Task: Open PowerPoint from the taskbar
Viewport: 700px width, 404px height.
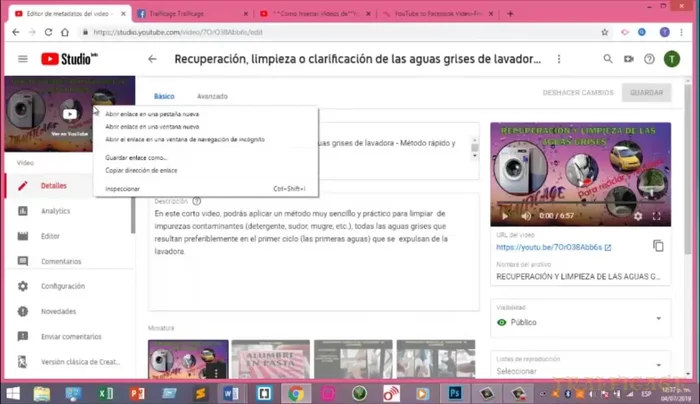Action: (x=137, y=394)
